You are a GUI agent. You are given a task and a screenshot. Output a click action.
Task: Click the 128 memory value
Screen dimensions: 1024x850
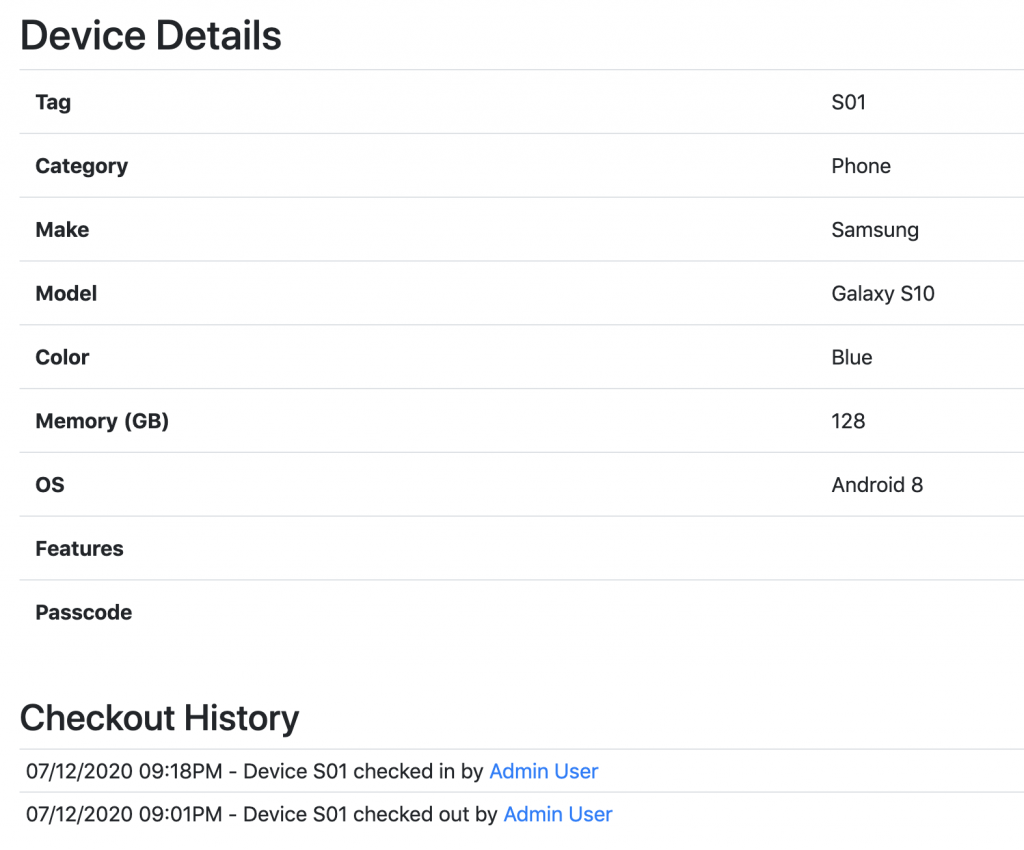pos(848,422)
